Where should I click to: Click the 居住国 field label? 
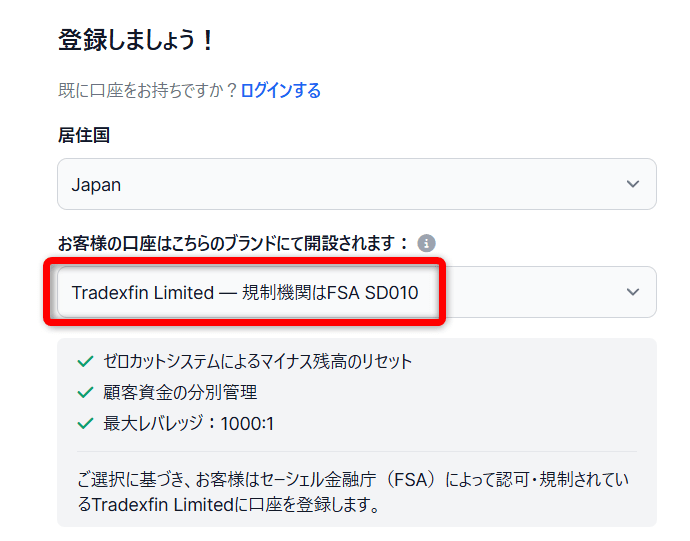(x=84, y=135)
